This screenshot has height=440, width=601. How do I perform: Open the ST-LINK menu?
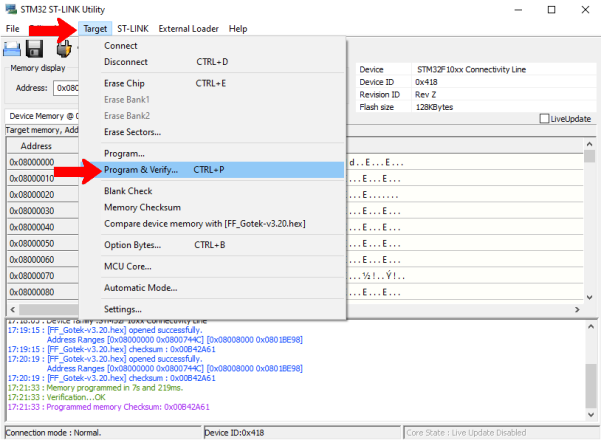pos(133,29)
